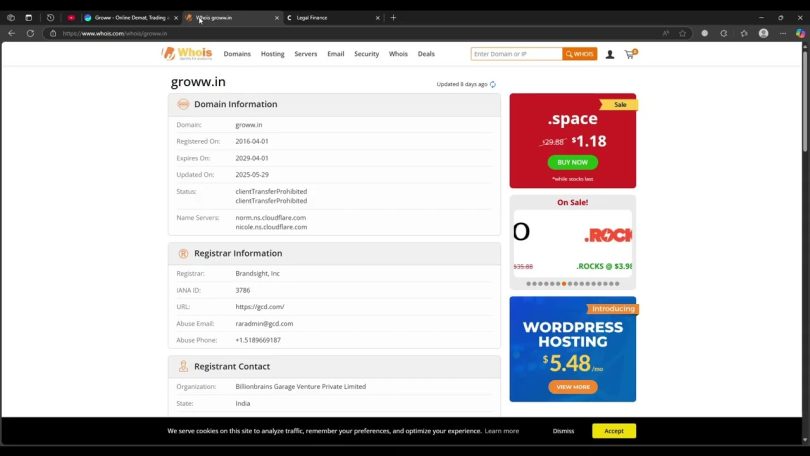Viewport: 810px width, 456px height.
Task: Open the Email menu
Action: (x=335, y=54)
